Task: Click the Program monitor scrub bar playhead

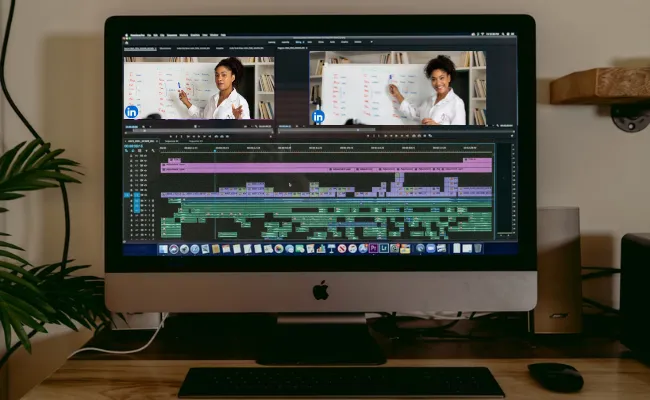Action: click(x=358, y=130)
